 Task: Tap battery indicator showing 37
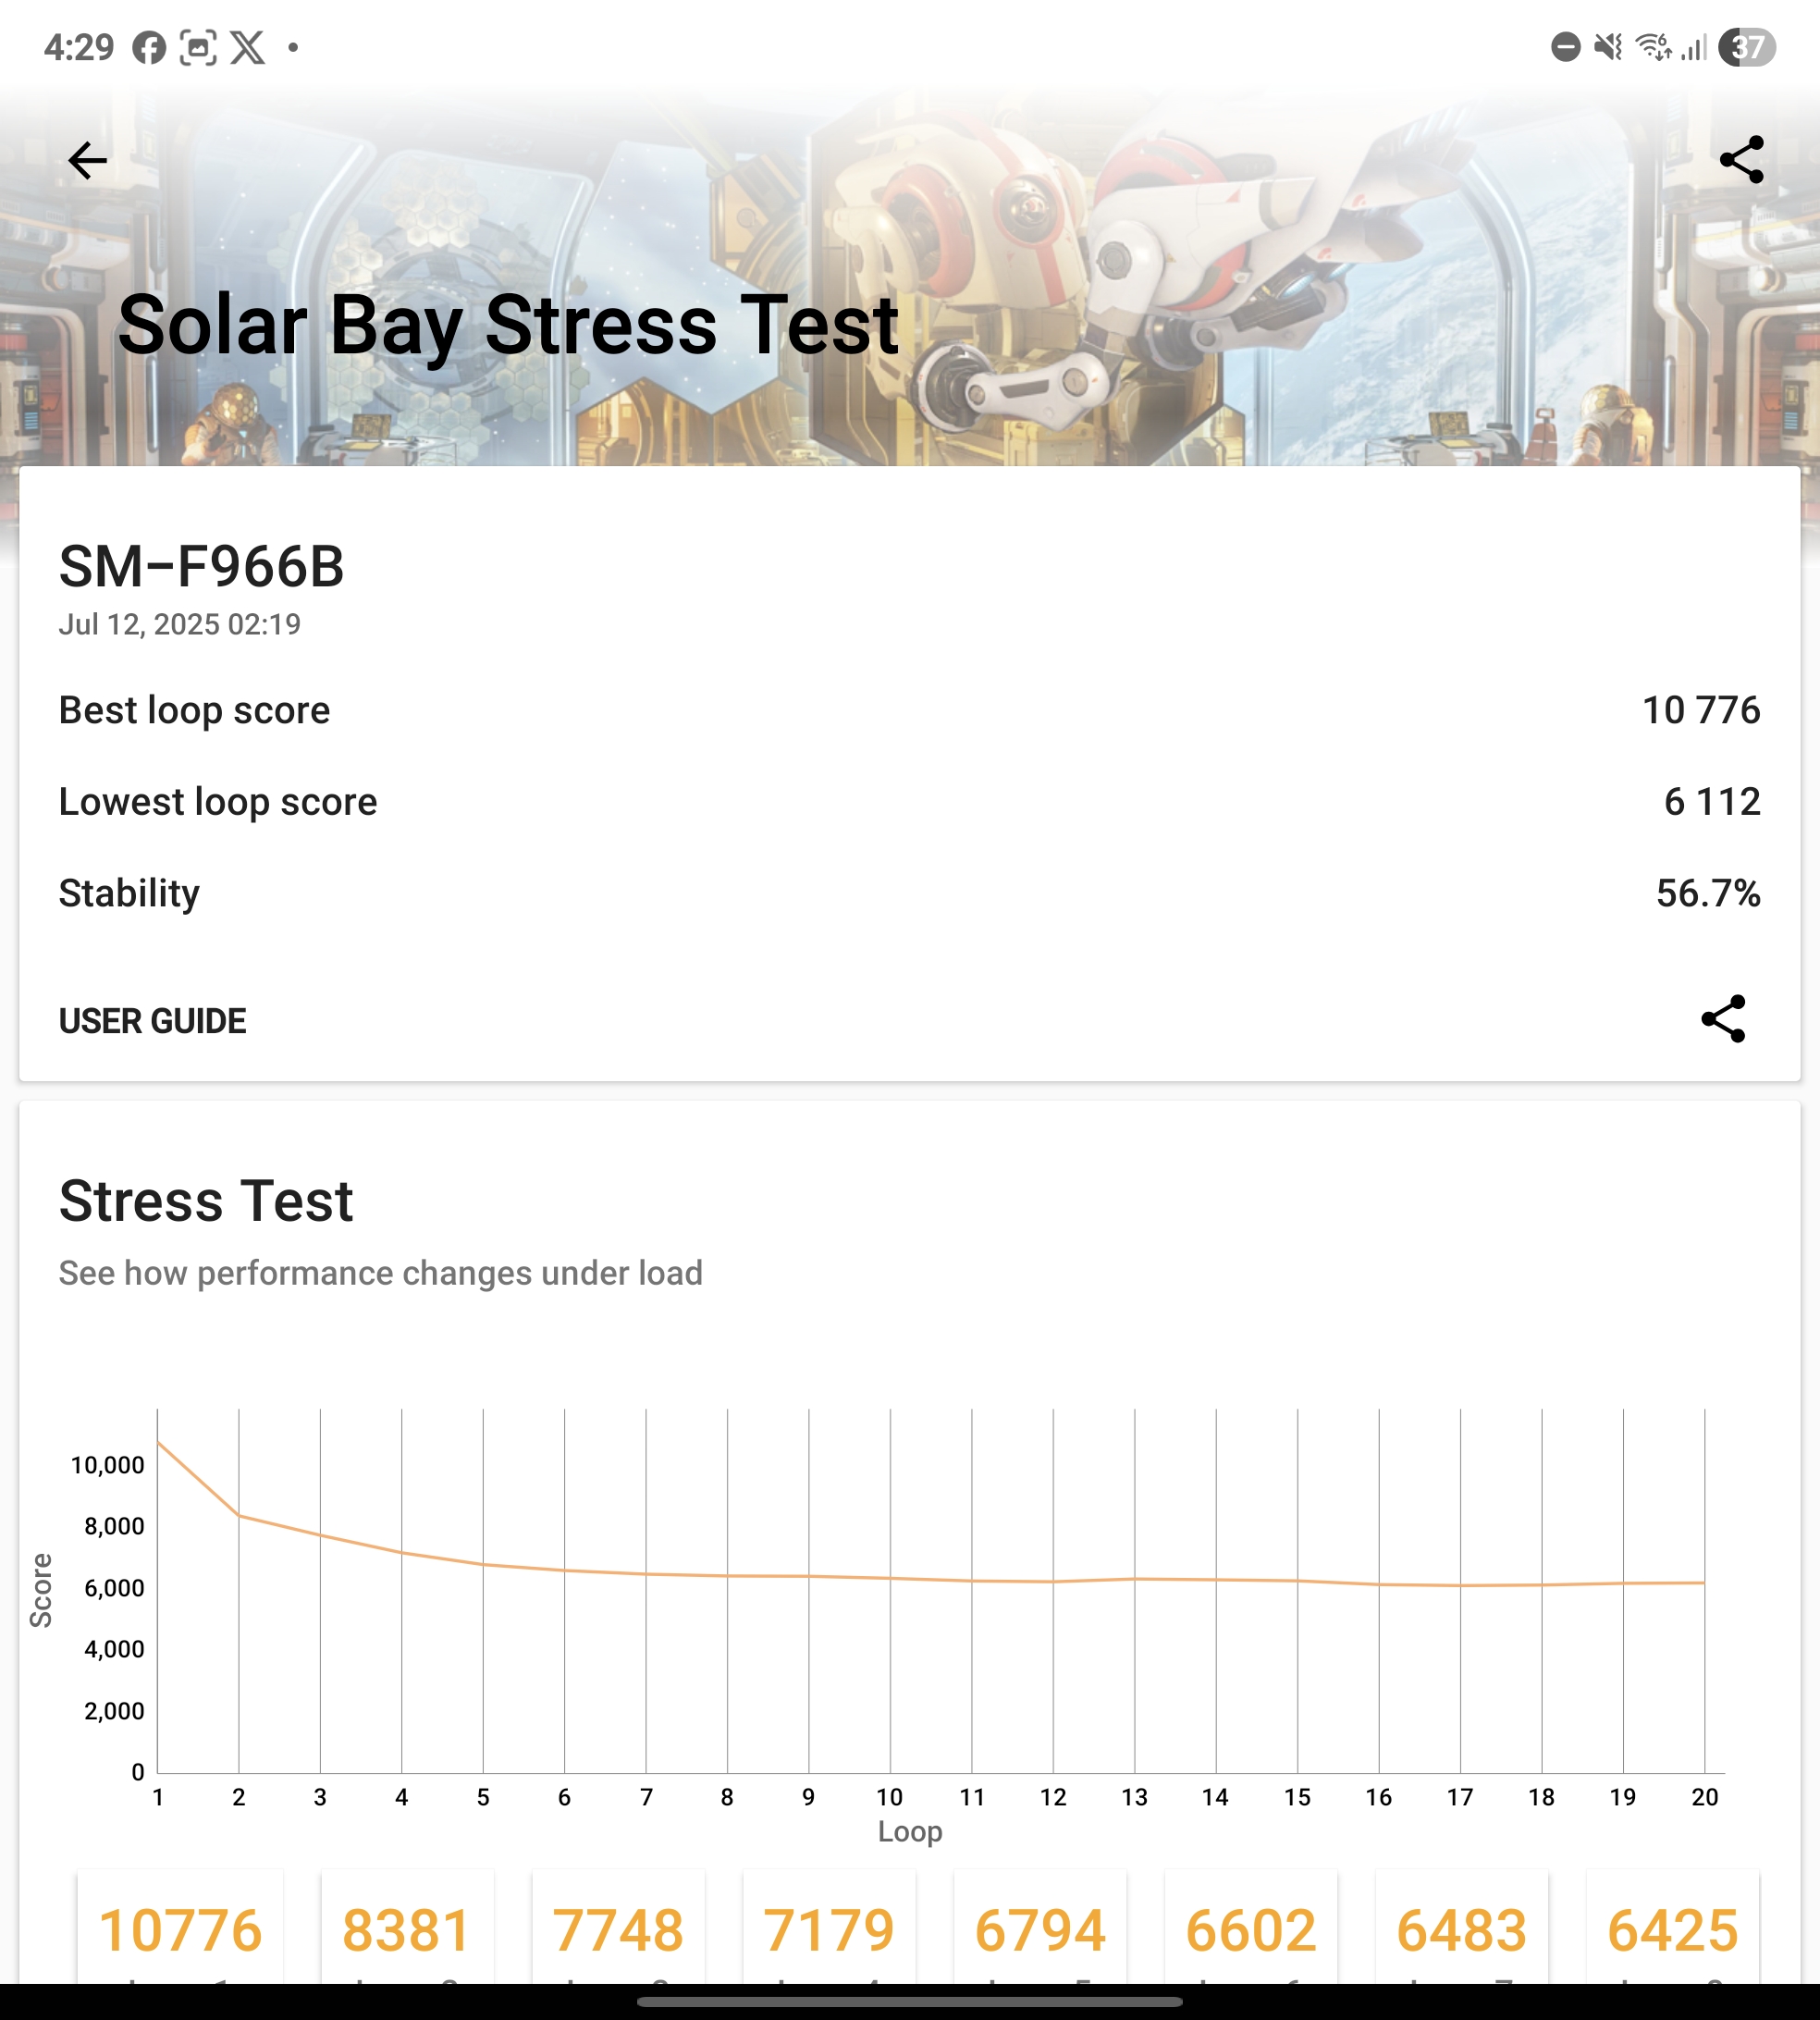[x=1747, y=47]
